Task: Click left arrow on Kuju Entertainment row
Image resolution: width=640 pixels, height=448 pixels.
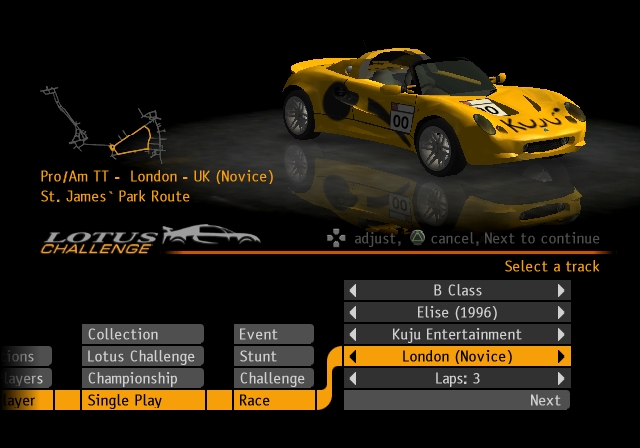Action: pos(353,335)
